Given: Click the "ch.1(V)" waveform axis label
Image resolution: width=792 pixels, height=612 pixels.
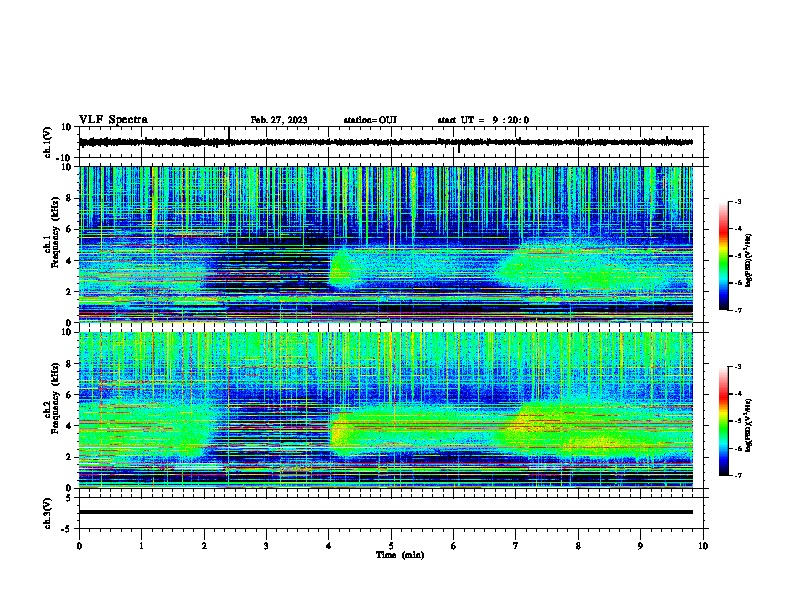Looking at the screenshot, I should tap(48, 142).
